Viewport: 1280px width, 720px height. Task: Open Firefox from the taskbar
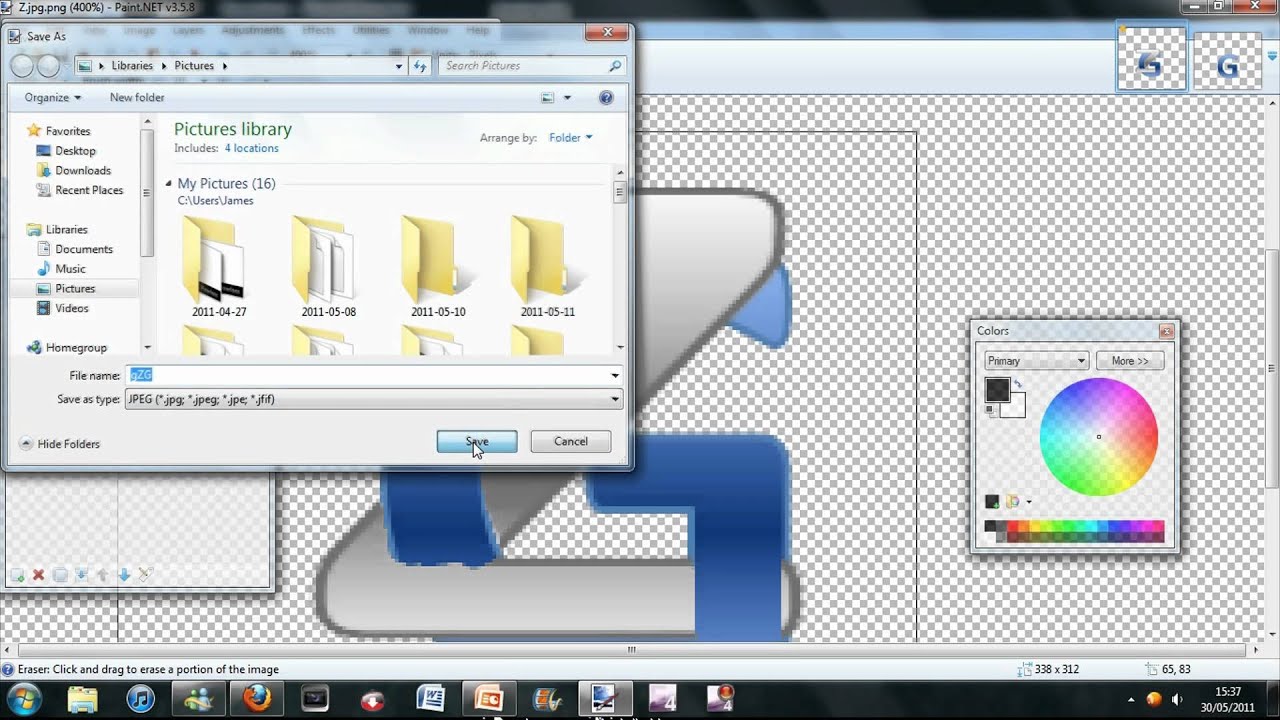[x=257, y=698]
